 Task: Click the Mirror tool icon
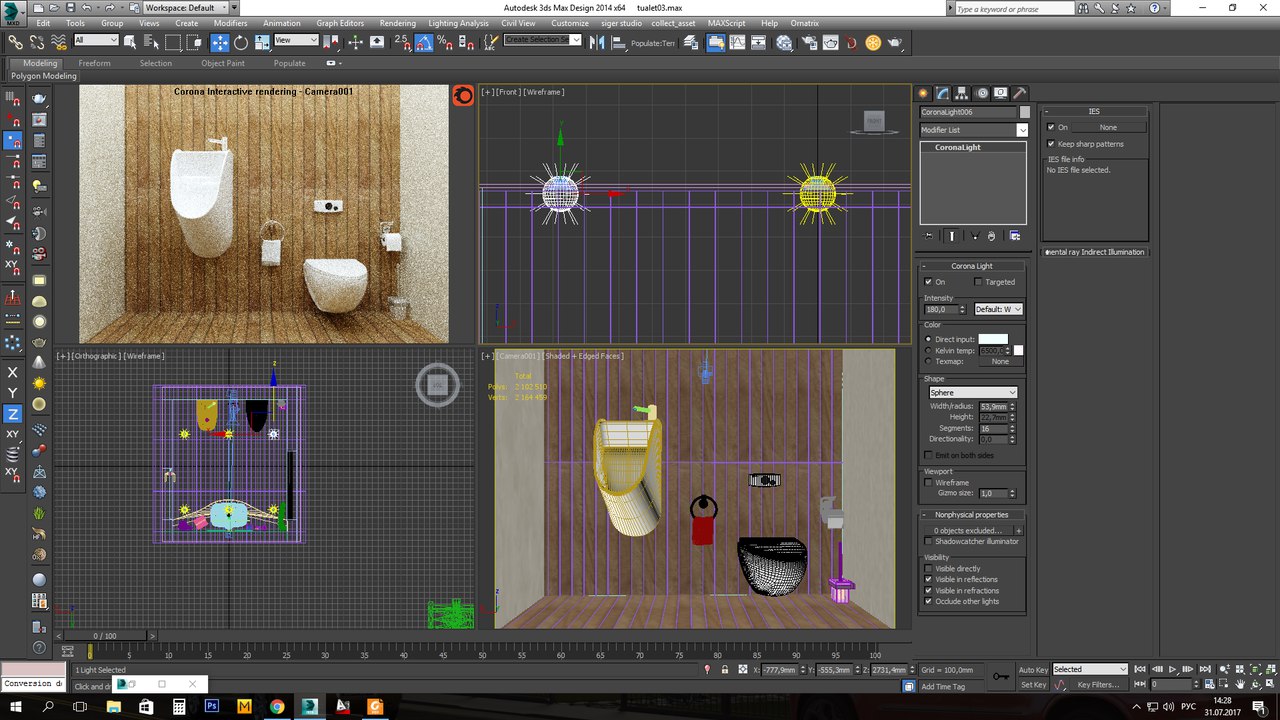tap(596, 42)
